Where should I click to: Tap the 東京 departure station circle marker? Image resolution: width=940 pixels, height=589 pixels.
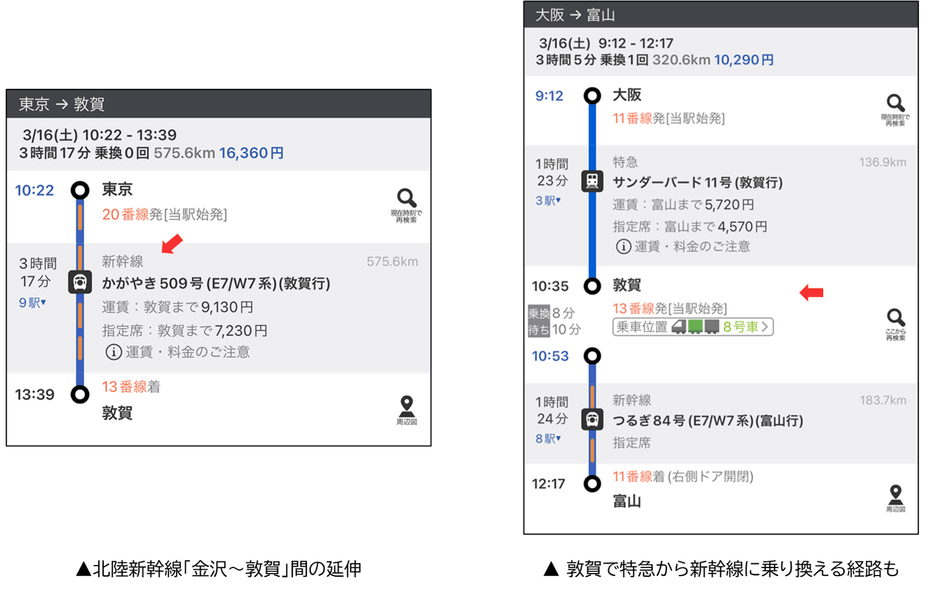click(x=80, y=191)
